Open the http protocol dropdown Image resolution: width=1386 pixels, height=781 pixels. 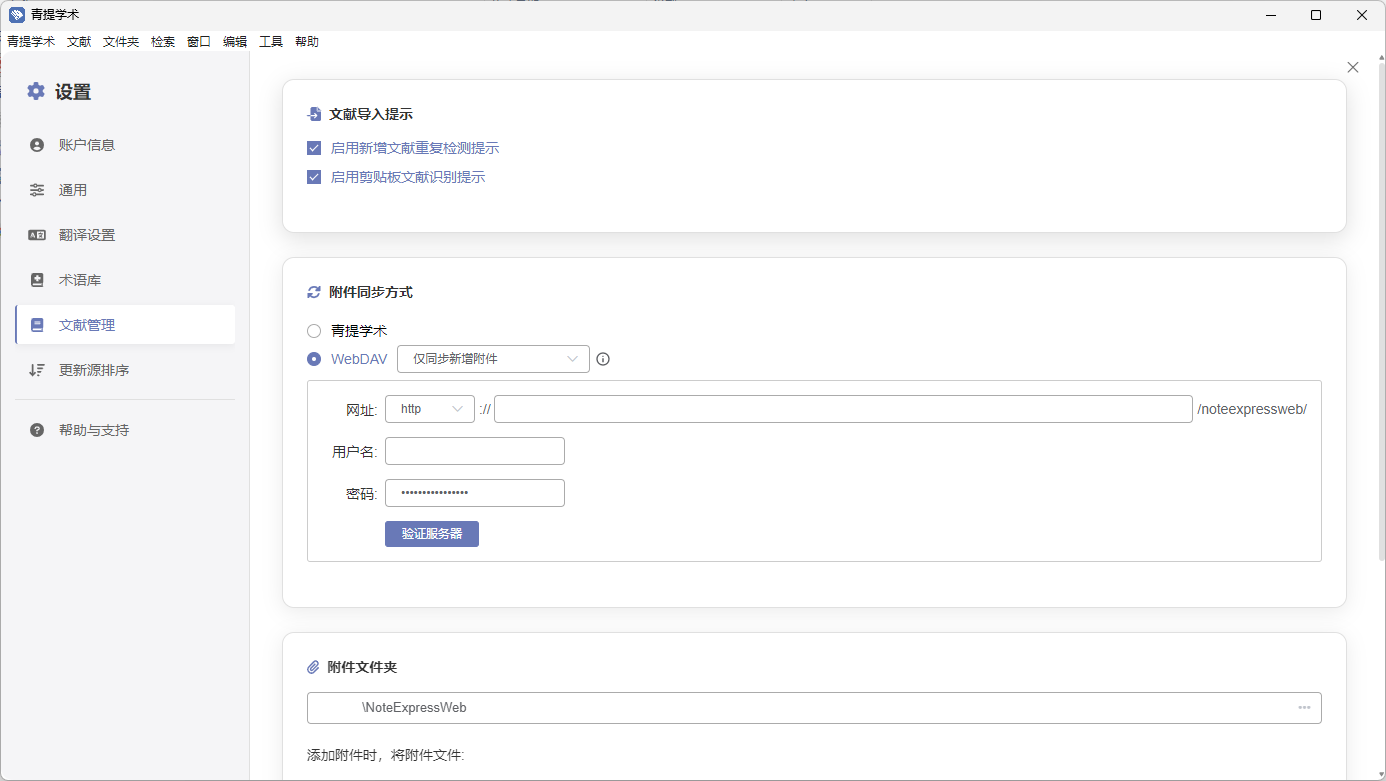(x=429, y=409)
